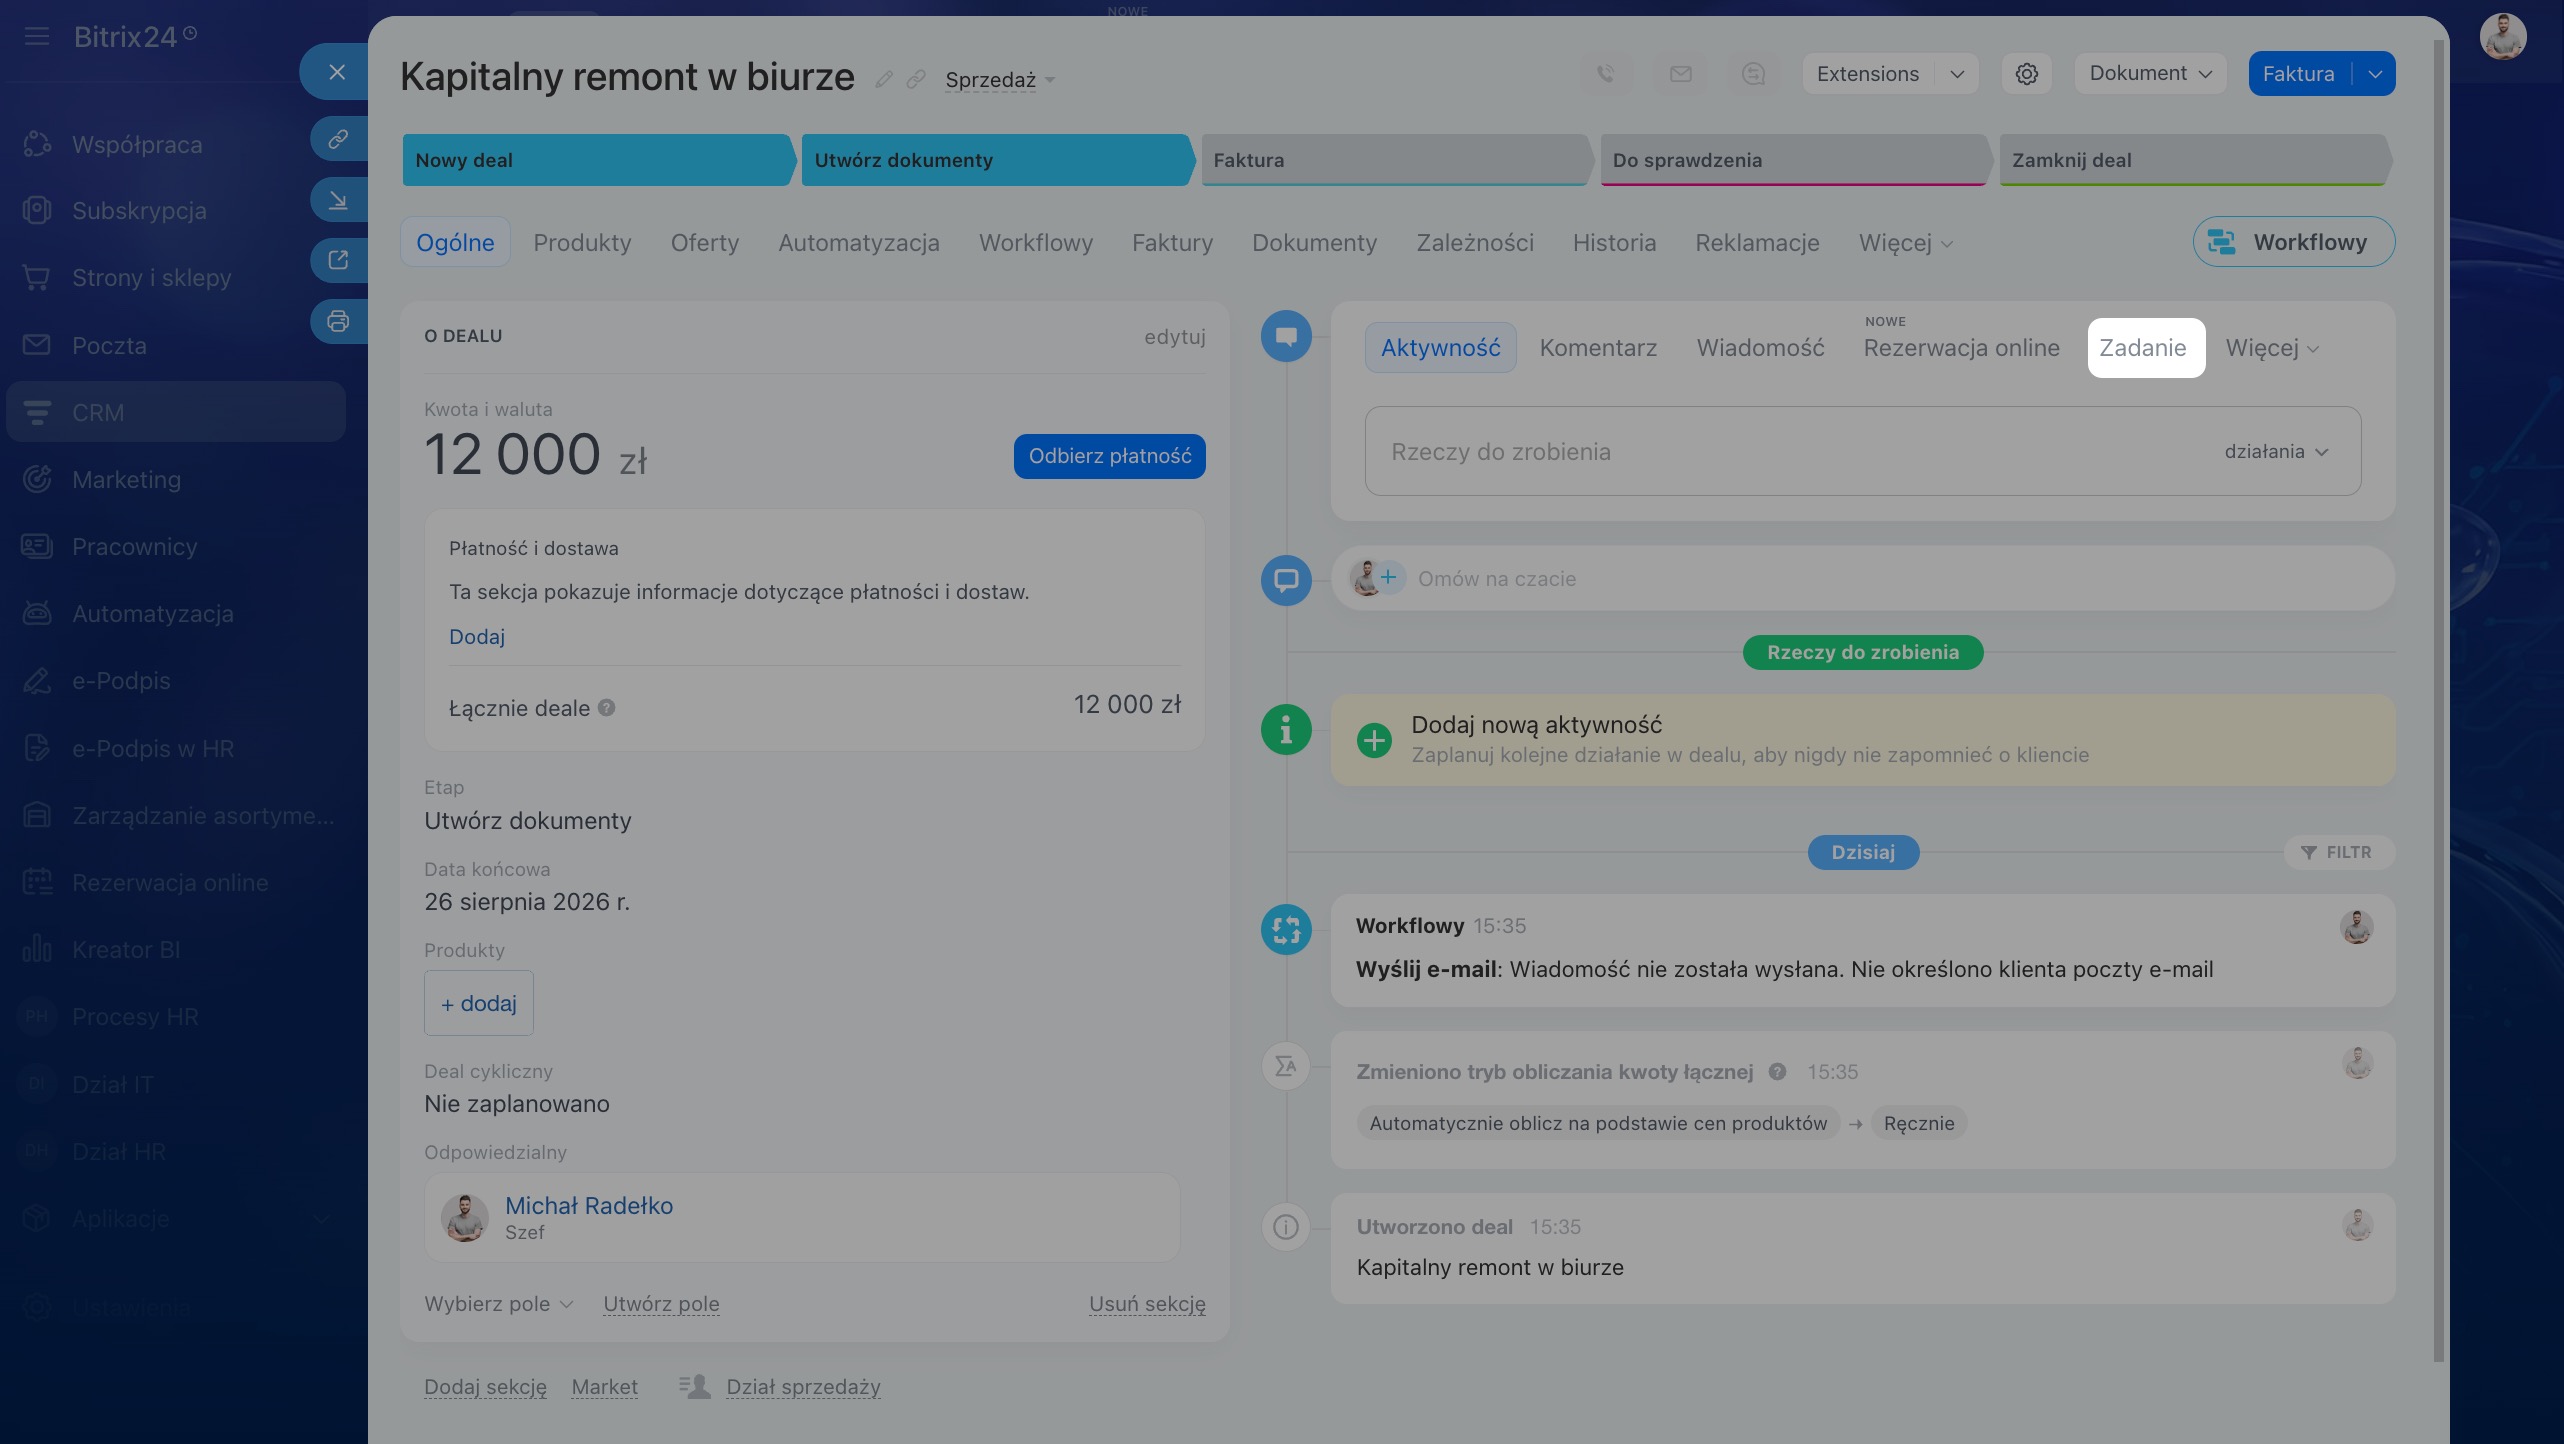Screen dimensions: 2564x1444
Task: Open user profile avatar at top right
Action: 2503,37
